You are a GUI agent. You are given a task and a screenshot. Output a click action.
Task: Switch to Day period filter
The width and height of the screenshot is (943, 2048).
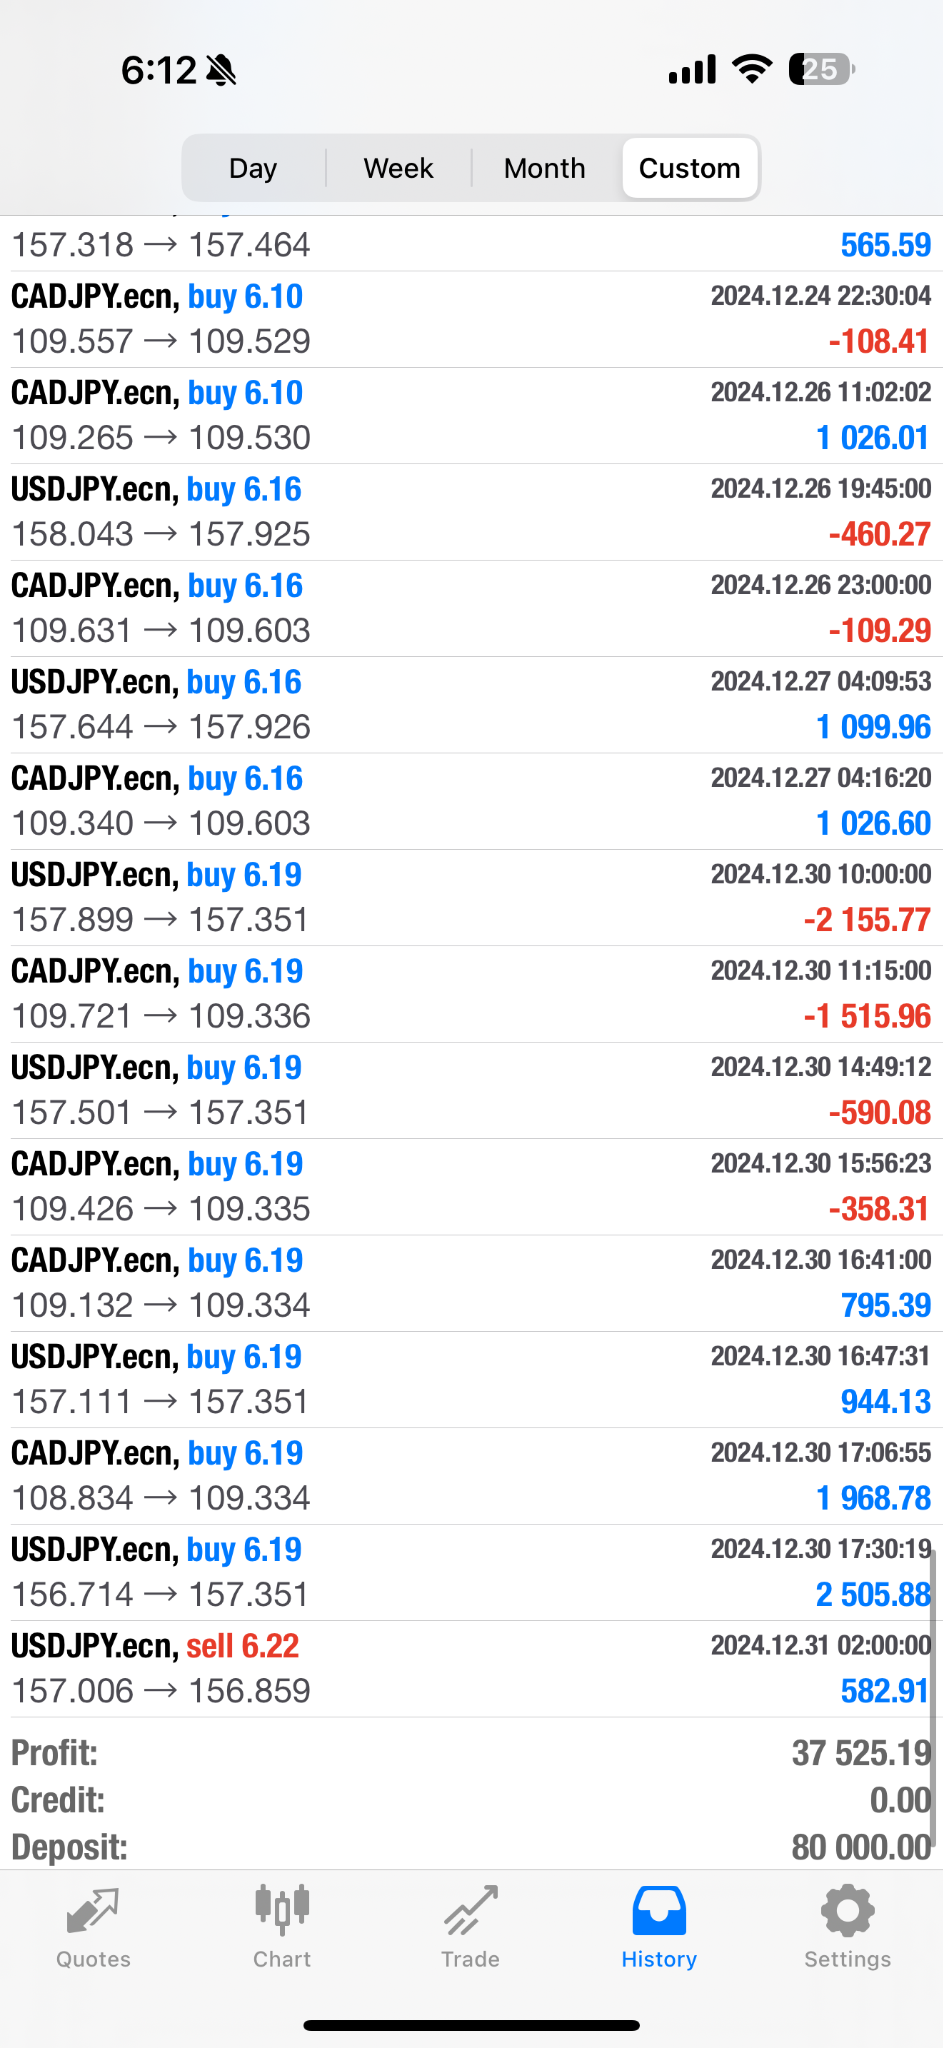[x=253, y=168]
